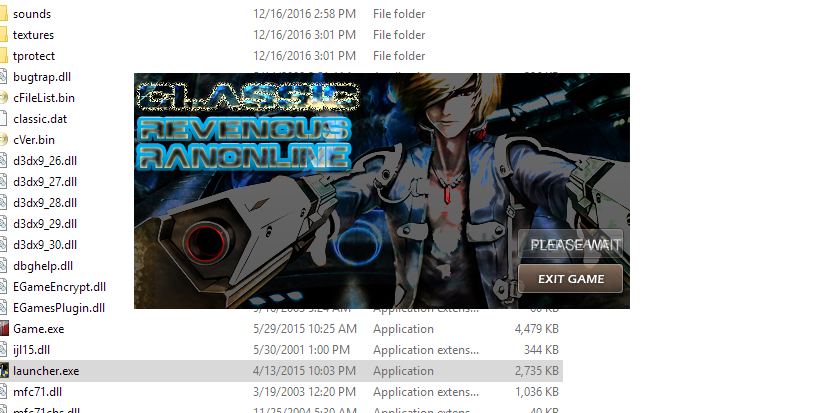Select the mfc71.dll file row
Viewport: 814px width, 413px height.
coord(281,392)
